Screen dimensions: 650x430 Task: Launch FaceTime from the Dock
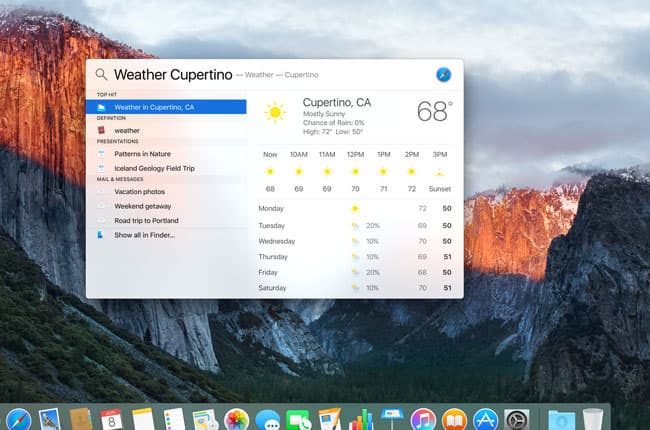298,420
